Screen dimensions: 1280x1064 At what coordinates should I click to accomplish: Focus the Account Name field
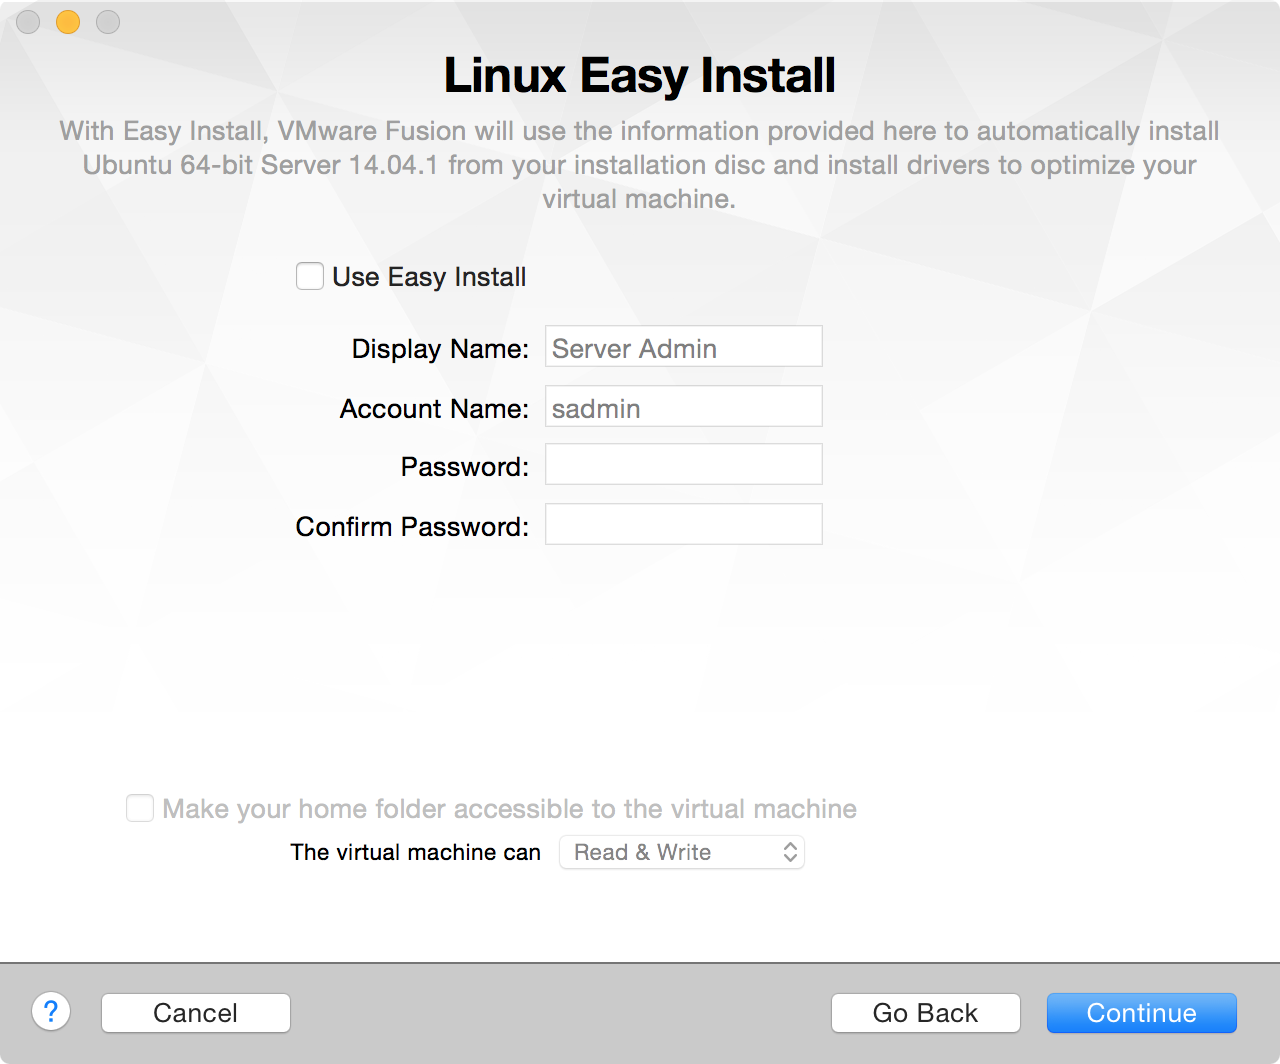click(x=684, y=406)
